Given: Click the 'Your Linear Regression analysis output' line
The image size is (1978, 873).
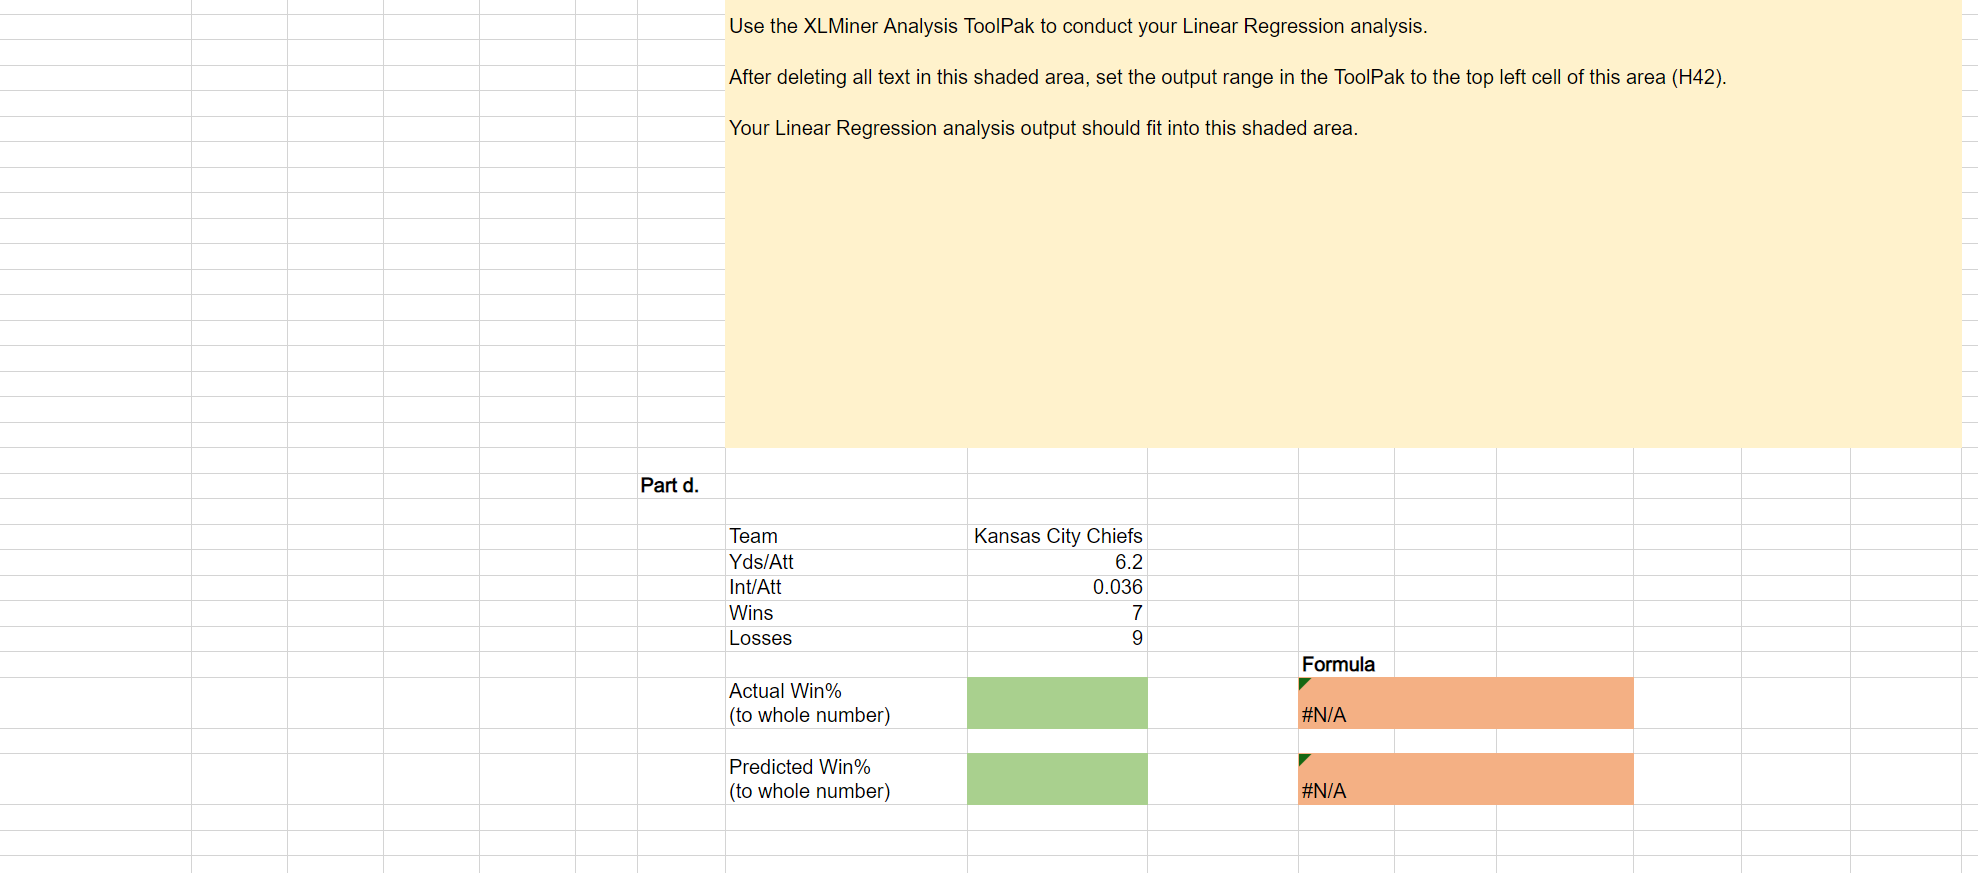Looking at the screenshot, I should click(x=1043, y=129).
